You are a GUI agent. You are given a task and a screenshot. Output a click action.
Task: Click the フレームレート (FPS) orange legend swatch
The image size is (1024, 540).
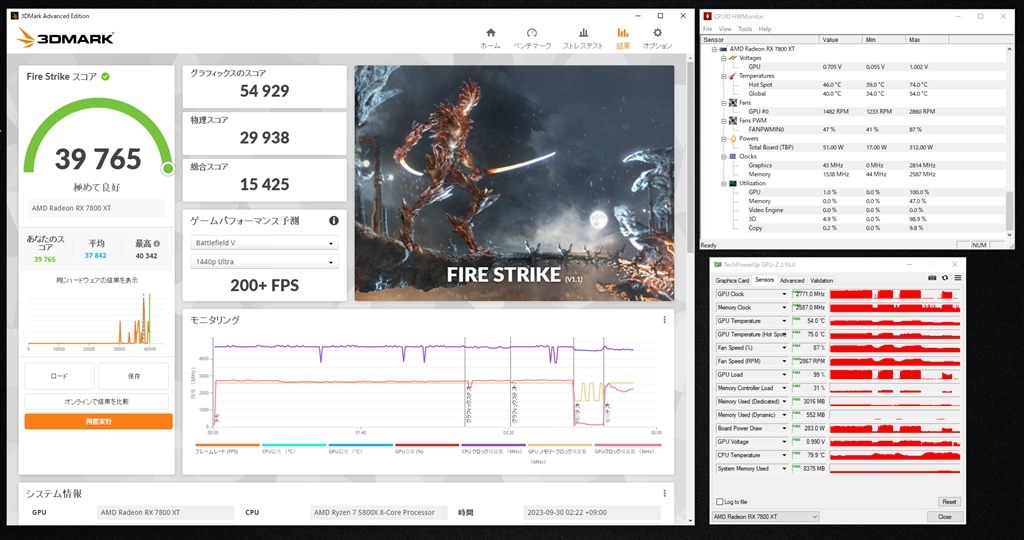point(227,445)
